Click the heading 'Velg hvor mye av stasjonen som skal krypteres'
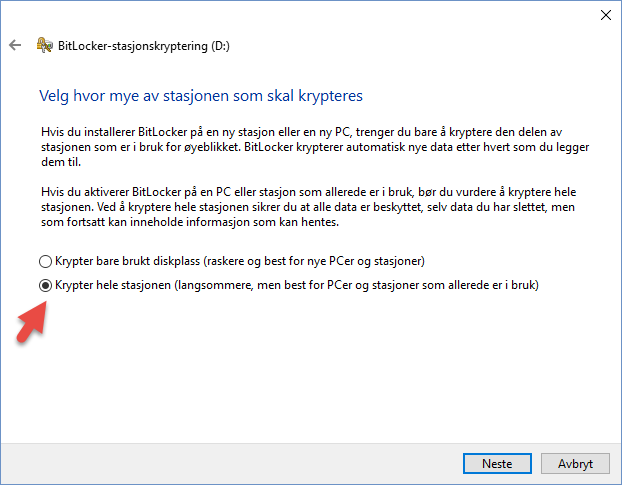Image resolution: width=622 pixels, height=485 pixels. coord(200,97)
